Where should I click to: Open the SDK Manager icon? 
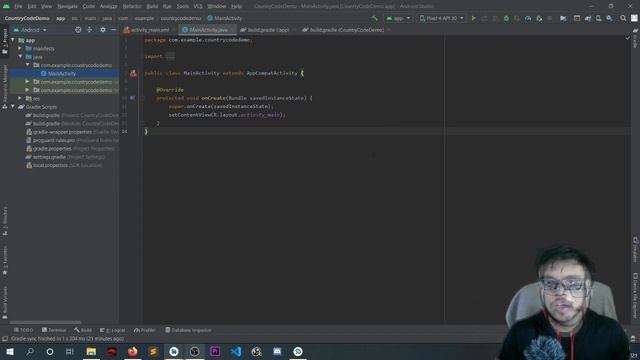(x=609, y=18)
